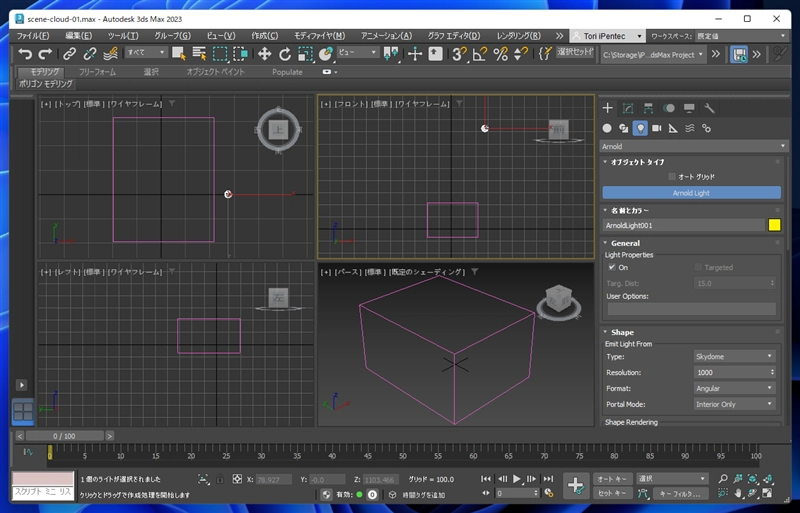This screenshot has width=800, height=513.
Task: Click the オート キー button
Action: (x=611, y=479)
